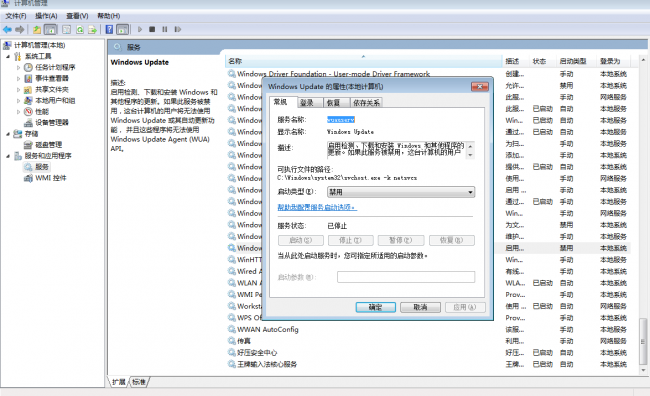650x396 pixels.
Task: Click the 本地用户和组 icon in tree
Action: coord(28,100)
